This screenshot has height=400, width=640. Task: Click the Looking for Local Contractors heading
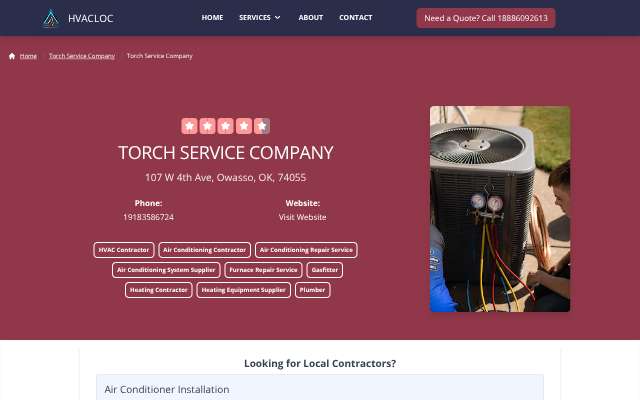[x=320, y=363]
